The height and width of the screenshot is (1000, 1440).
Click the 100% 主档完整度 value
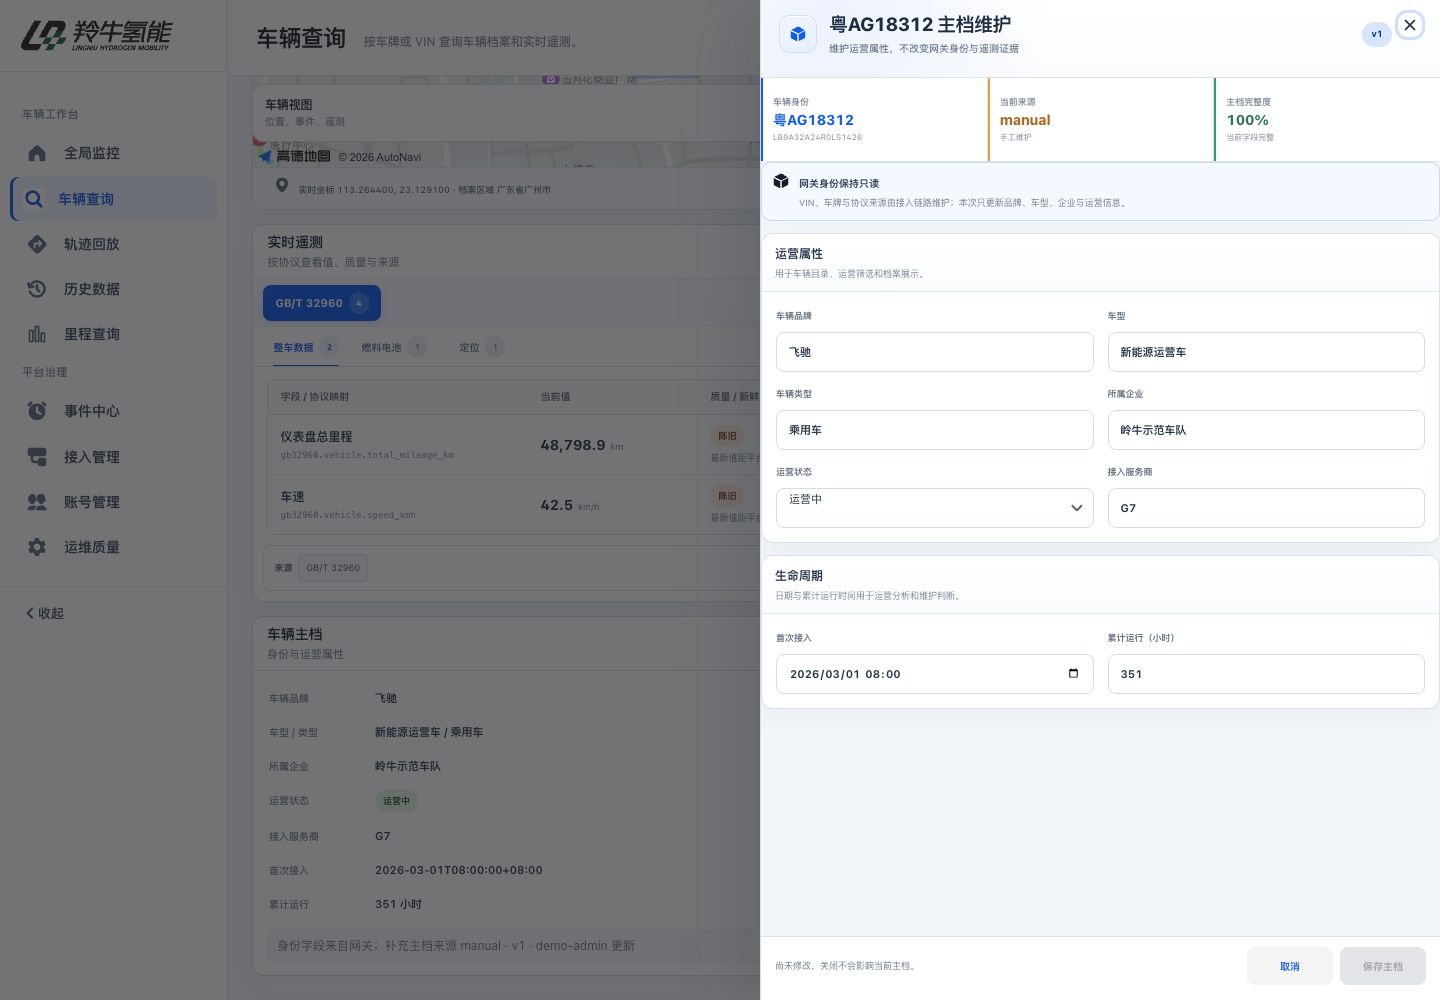pyautogui.click(x=1248, y=120)
